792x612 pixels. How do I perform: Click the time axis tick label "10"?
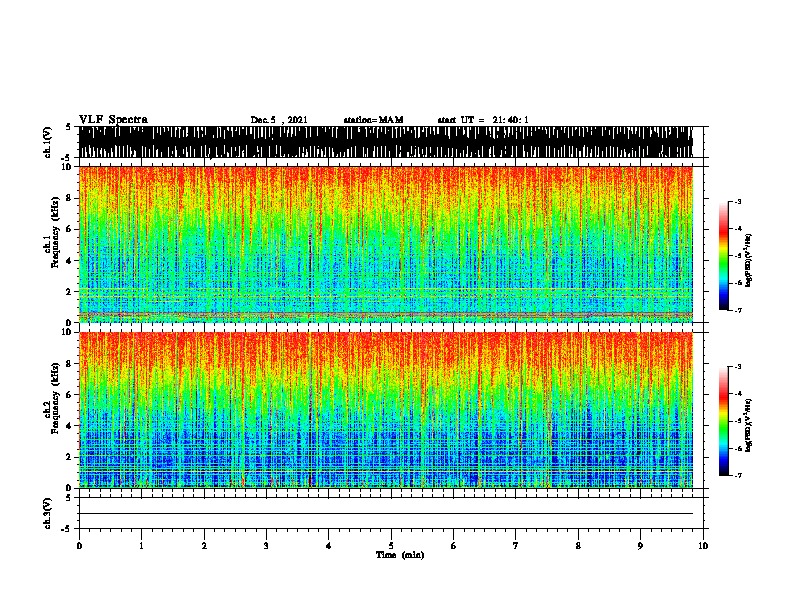click(703, 546)
